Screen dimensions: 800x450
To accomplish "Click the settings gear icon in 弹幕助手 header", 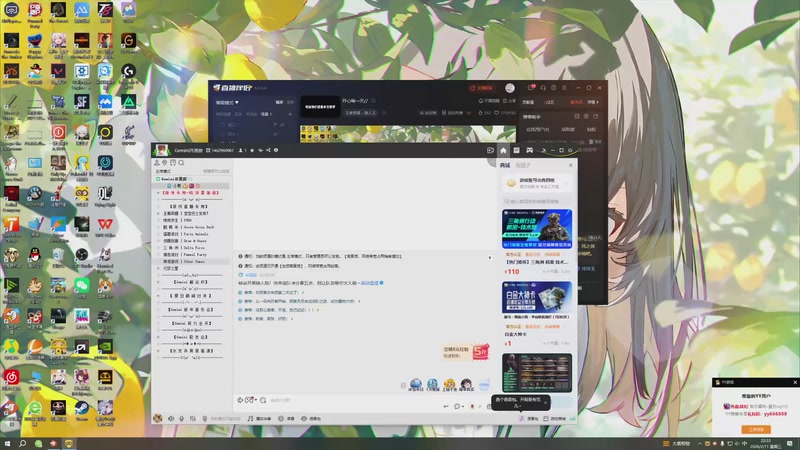I will pyautogui.click(x=586, y=116).
